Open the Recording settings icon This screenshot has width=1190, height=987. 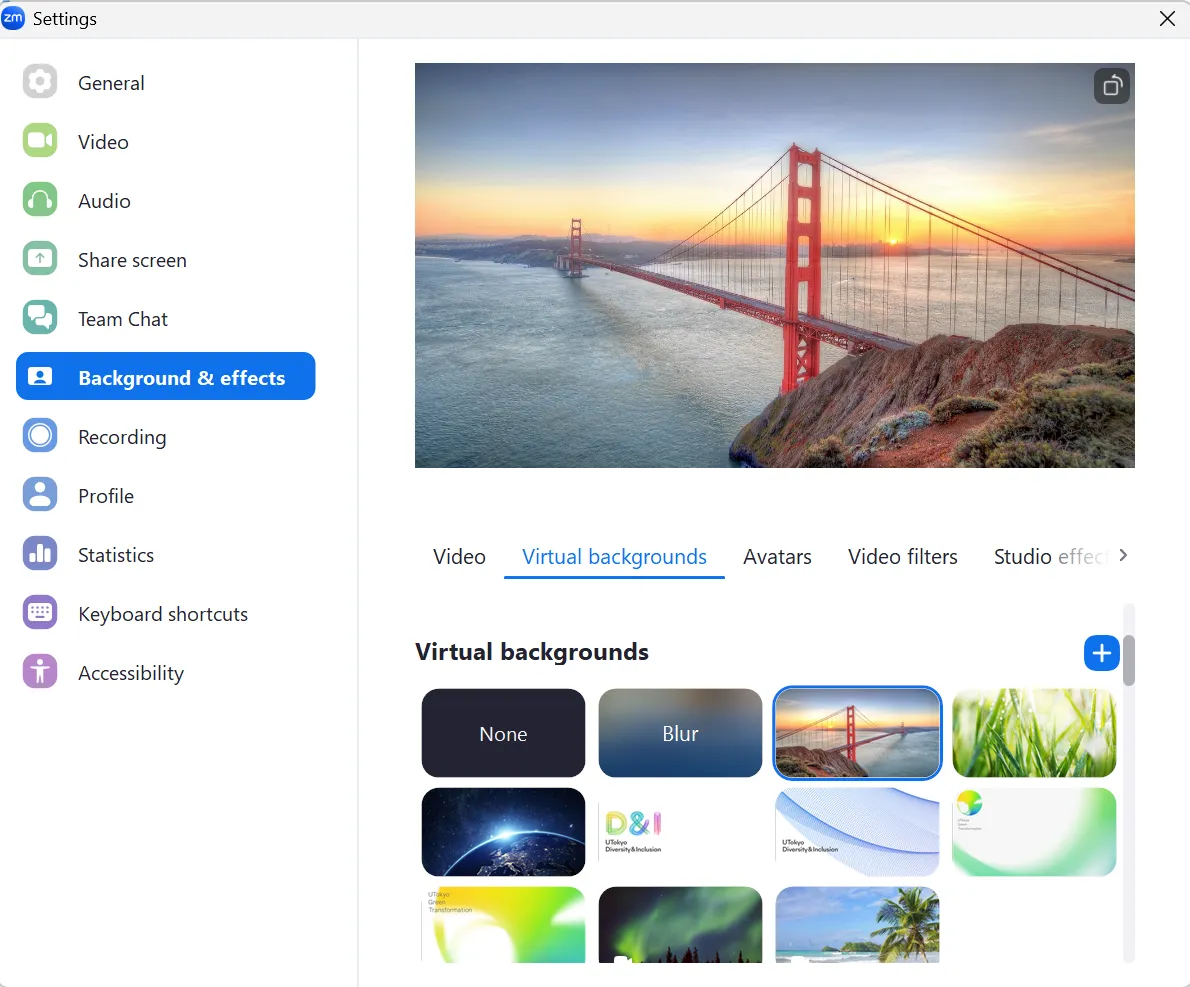40,436
